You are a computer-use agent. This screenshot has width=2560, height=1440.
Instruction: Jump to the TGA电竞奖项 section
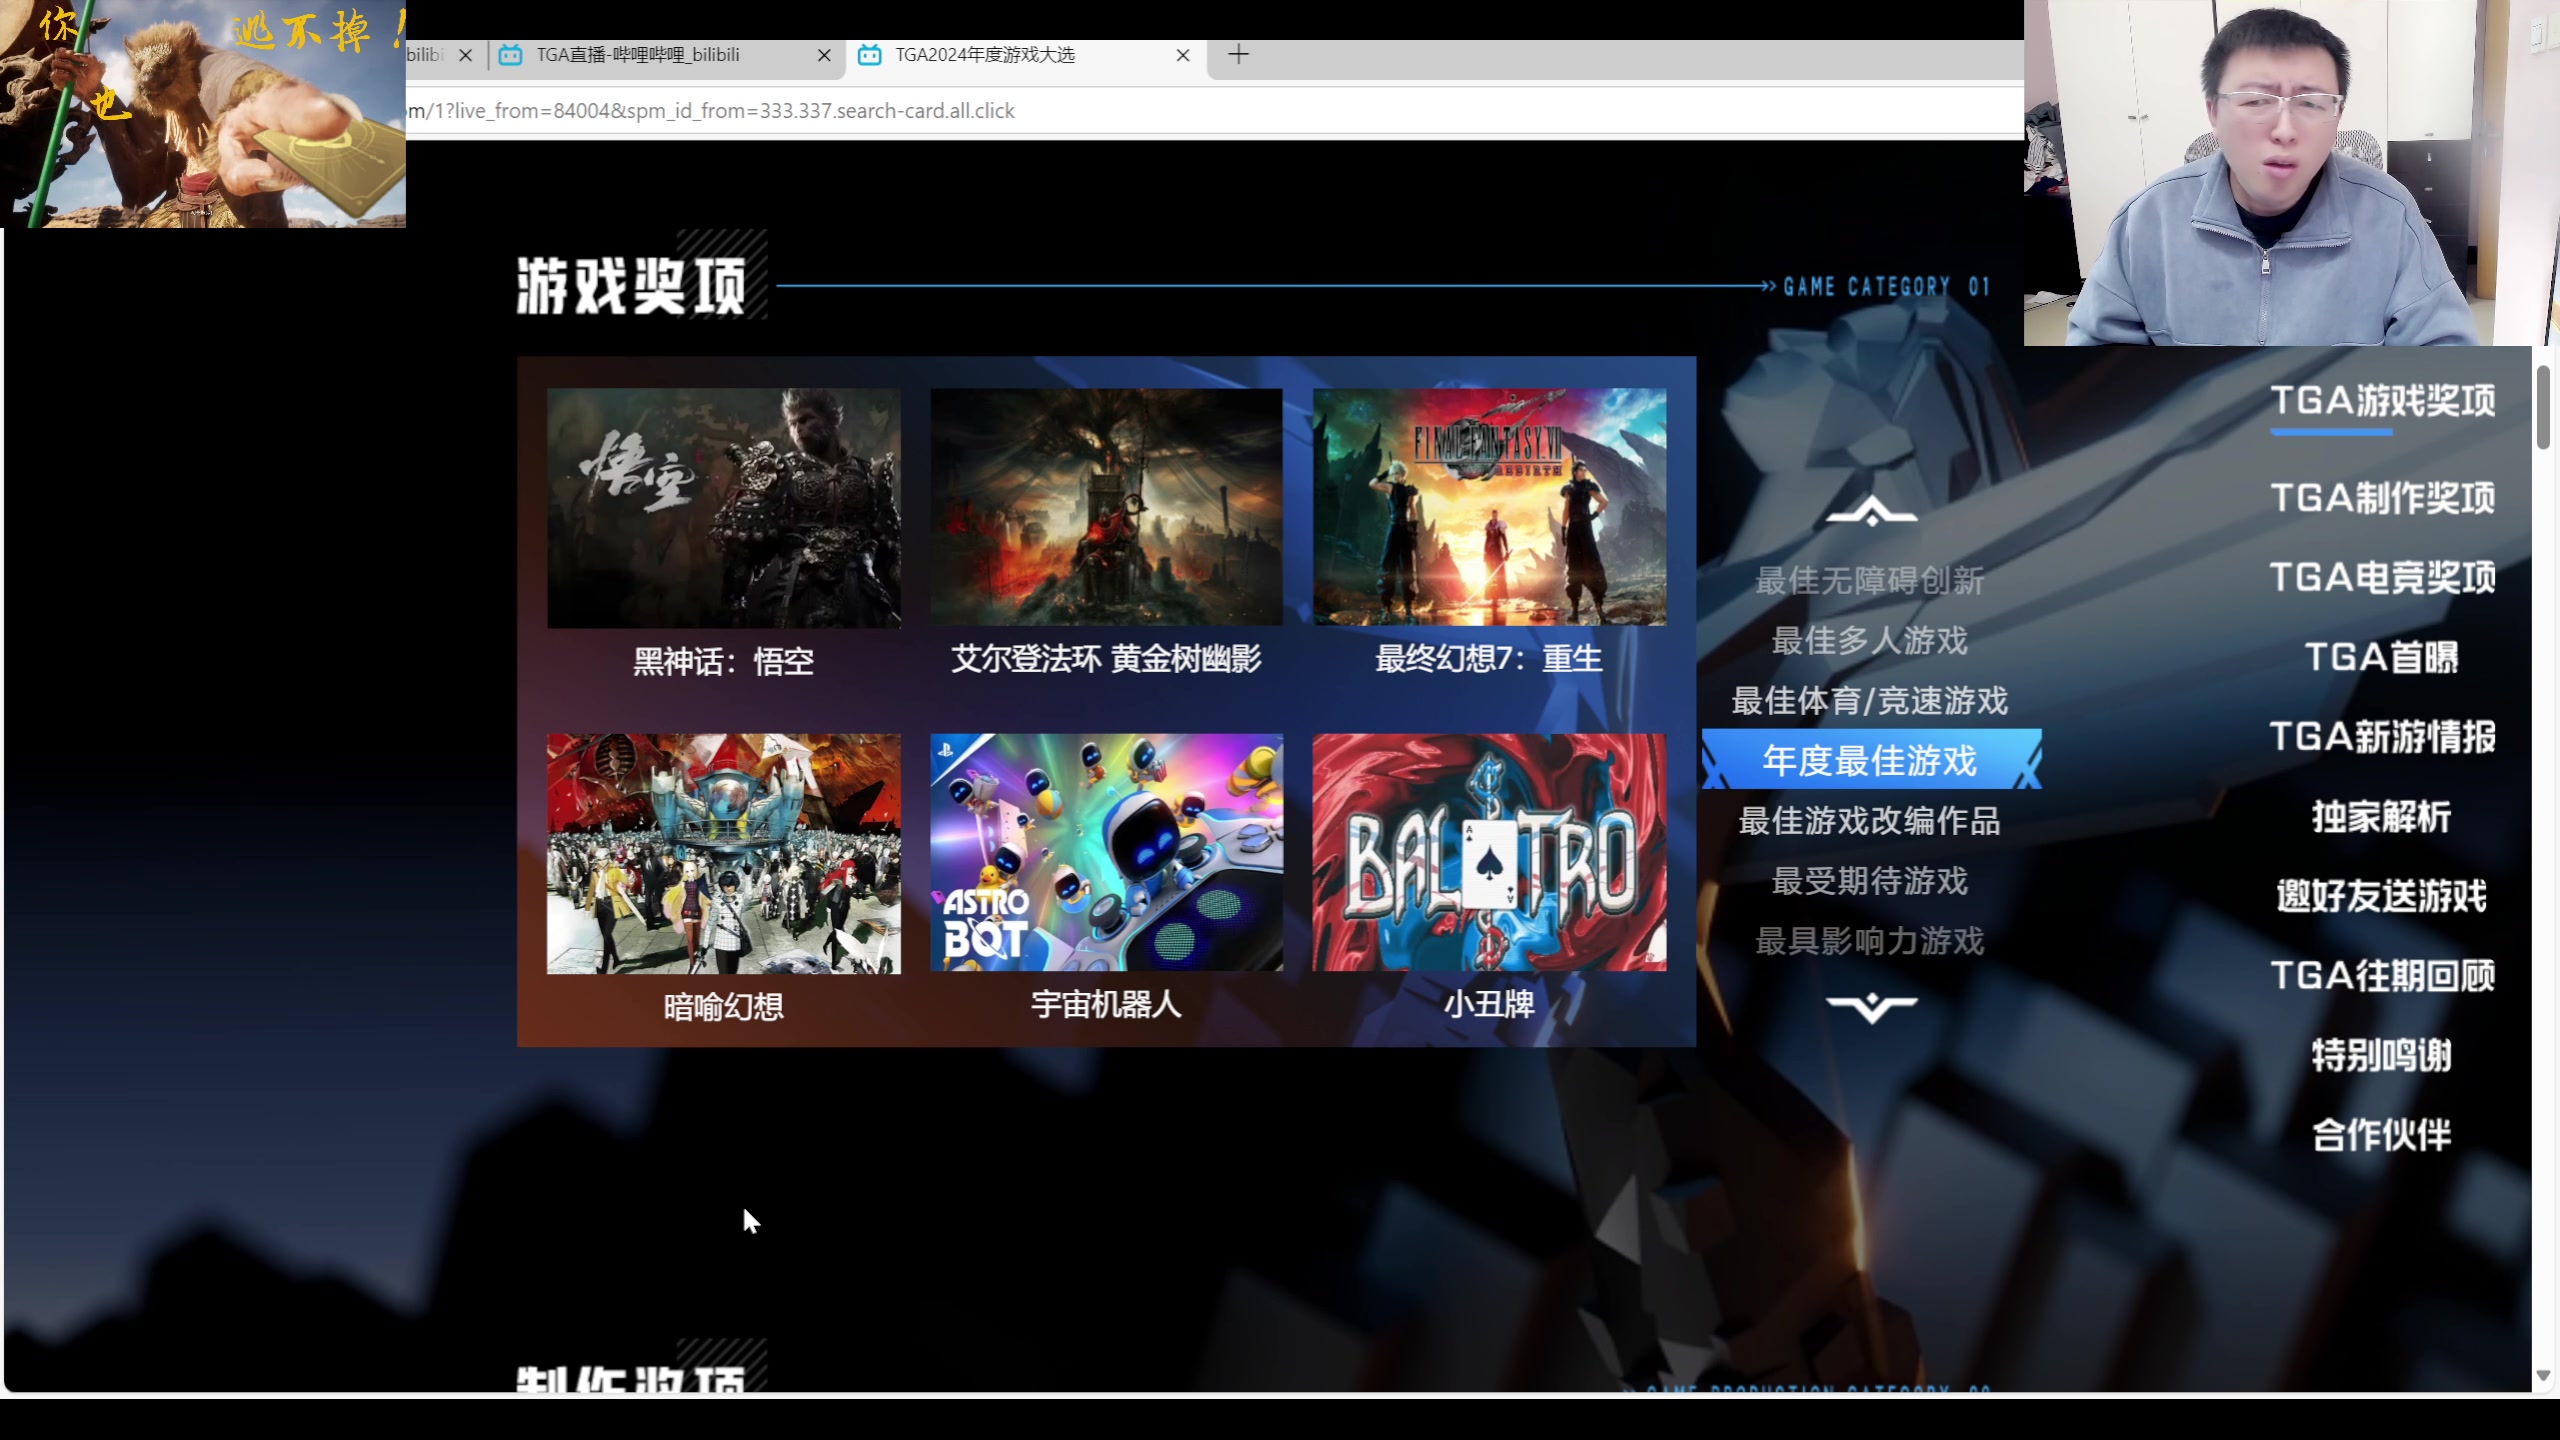[x=2382, y=577]
